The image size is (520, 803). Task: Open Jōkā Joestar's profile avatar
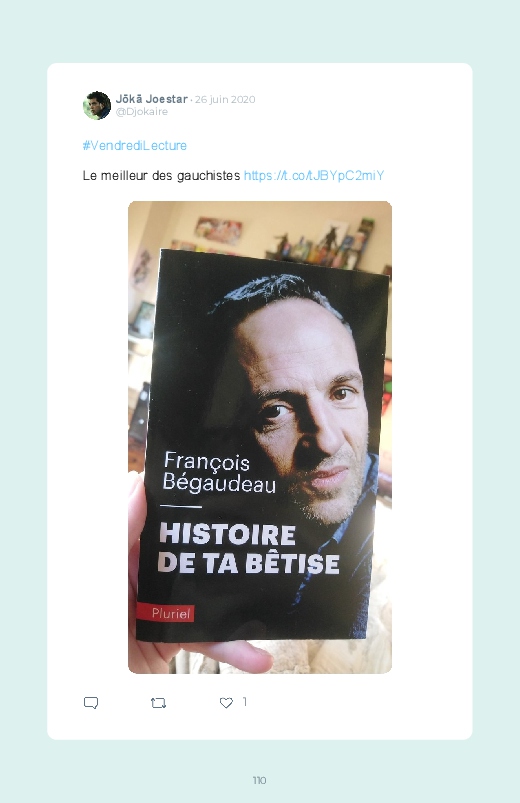pyautogui.click(x=97, y=105)
